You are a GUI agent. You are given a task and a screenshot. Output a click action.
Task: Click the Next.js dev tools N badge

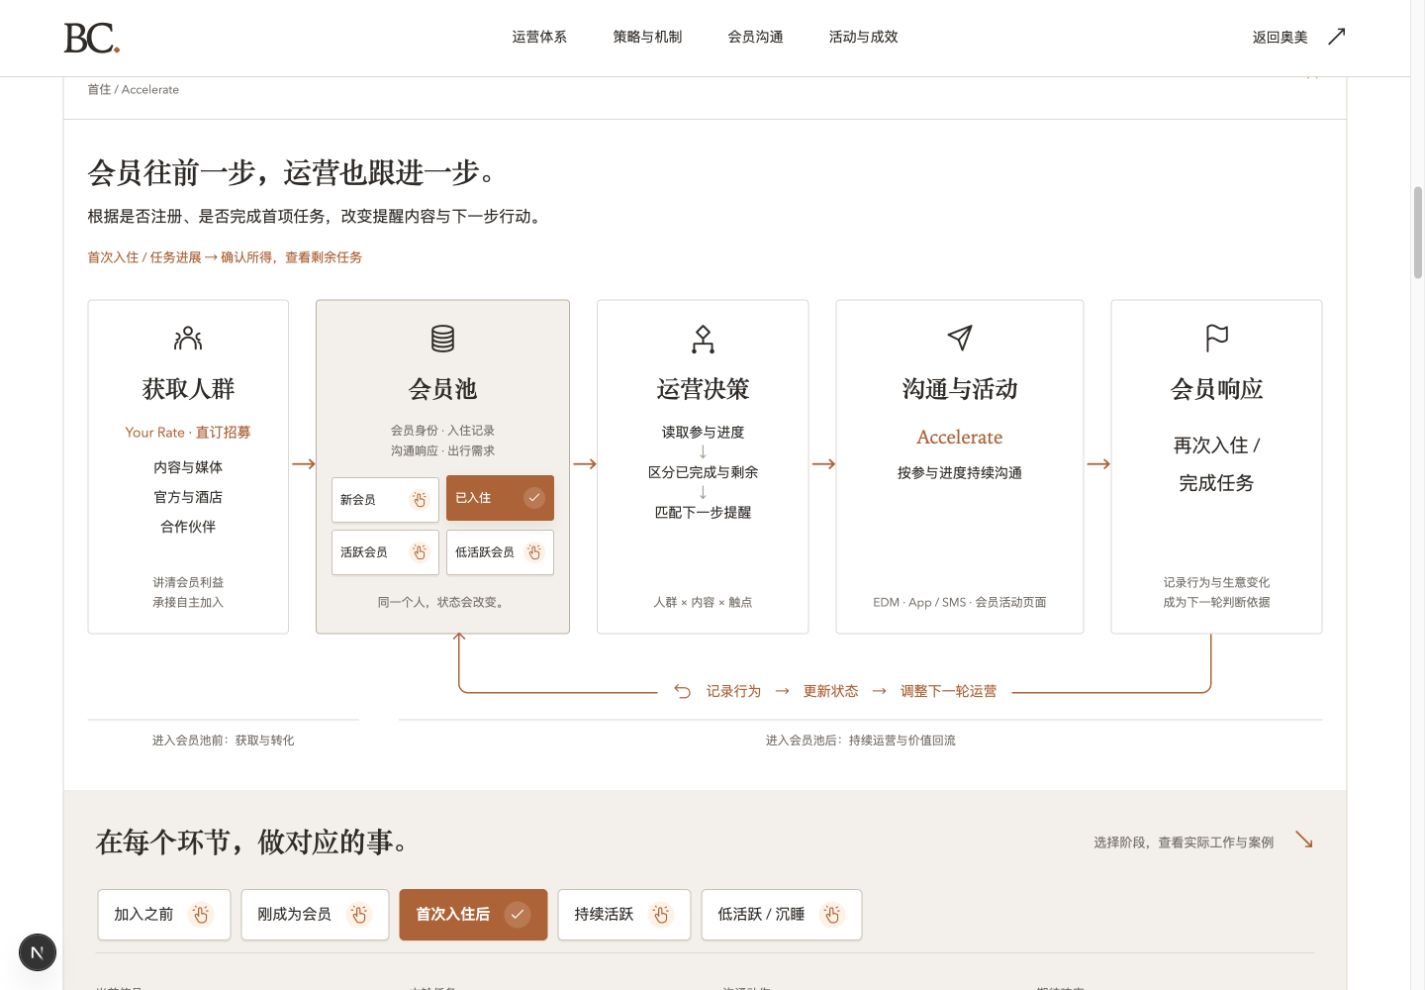tap(37, 952)
